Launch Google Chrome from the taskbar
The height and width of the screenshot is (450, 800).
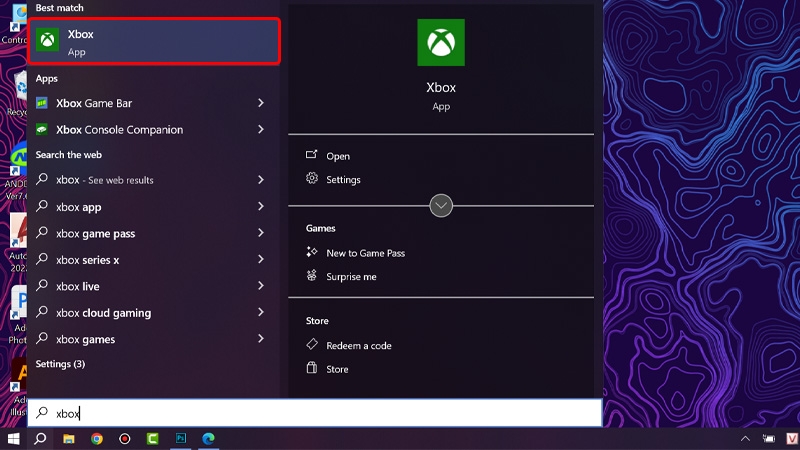click(x=96, y=439)
